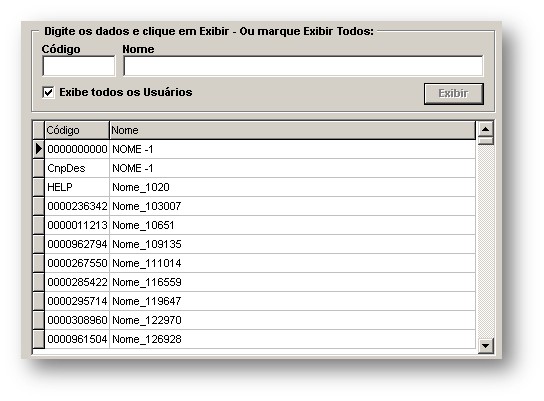Click the scroll up arrow of the grid
Screen dimensions: 544x401
(x=485, y=130)
